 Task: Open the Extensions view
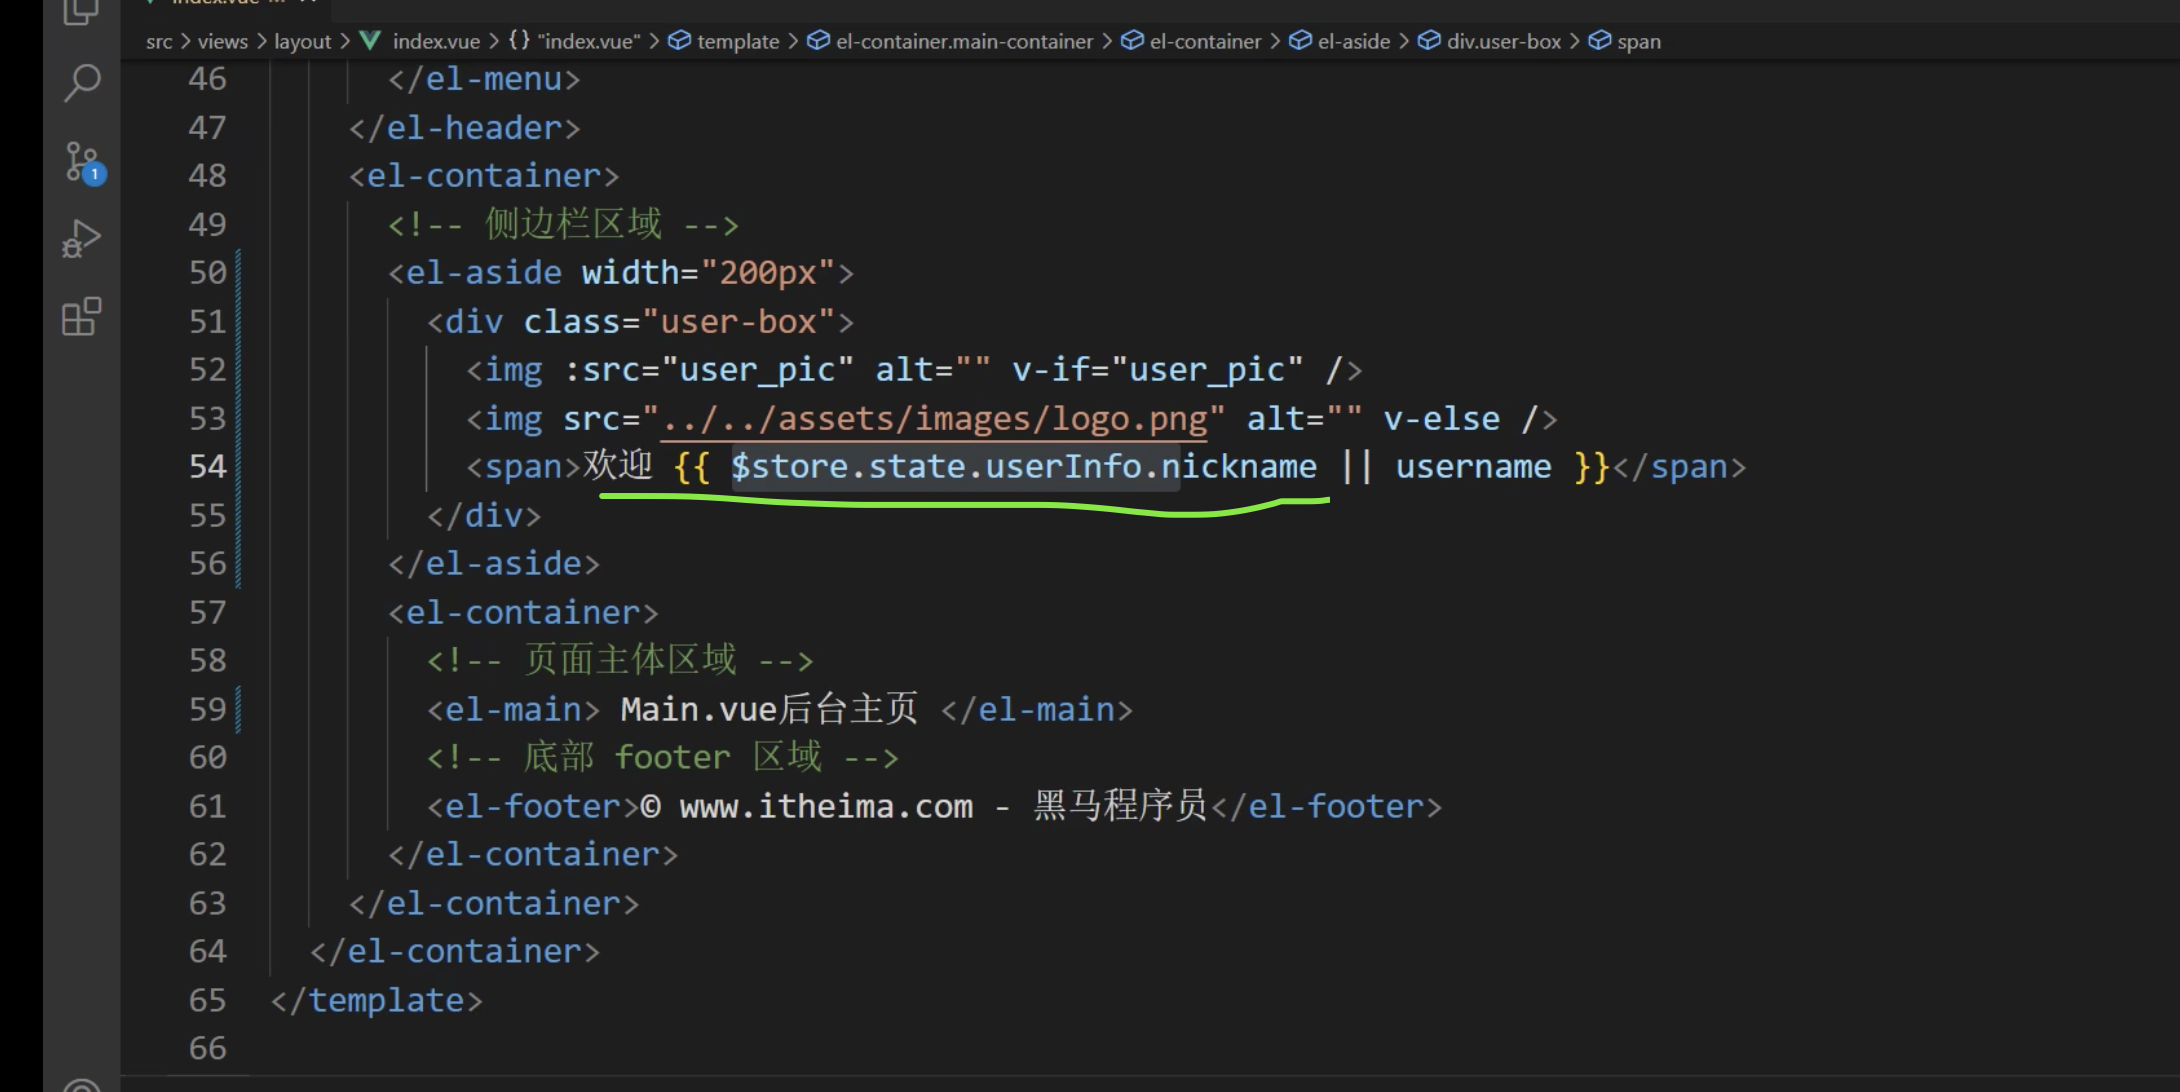(82, 317)
